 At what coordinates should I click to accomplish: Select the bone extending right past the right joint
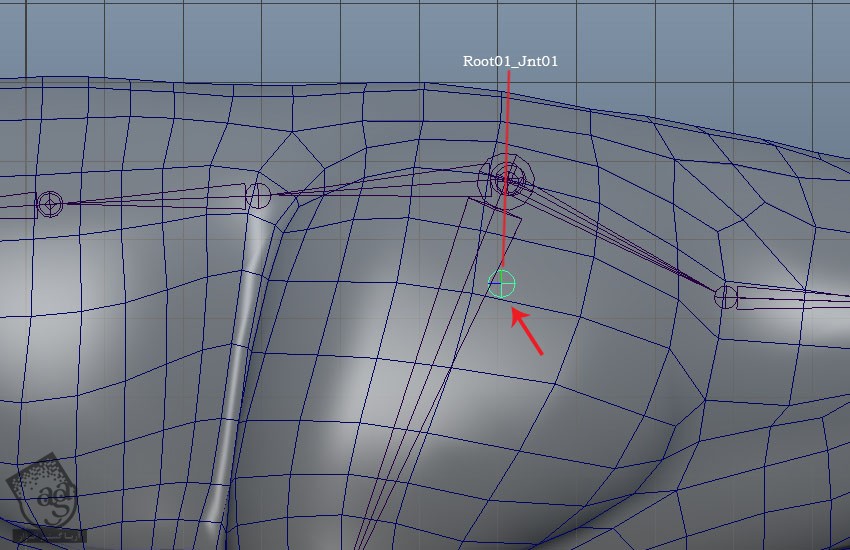point(790,299)
